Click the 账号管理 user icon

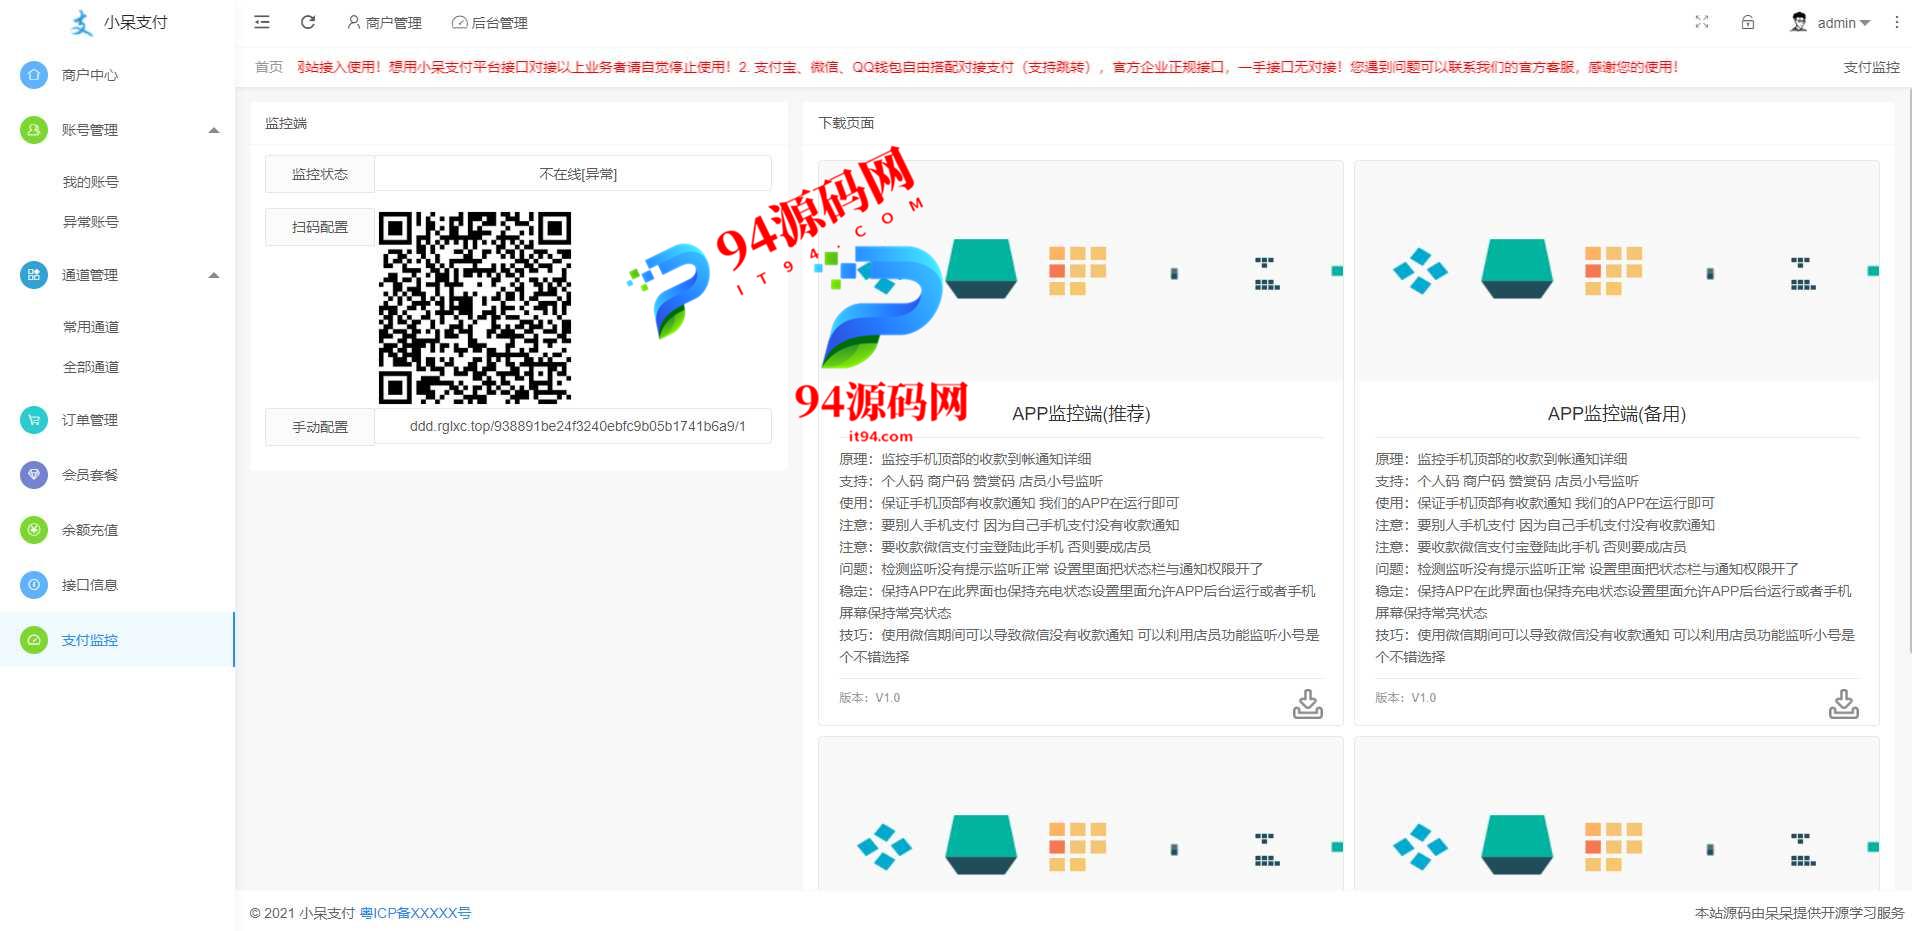click(34, 130)
